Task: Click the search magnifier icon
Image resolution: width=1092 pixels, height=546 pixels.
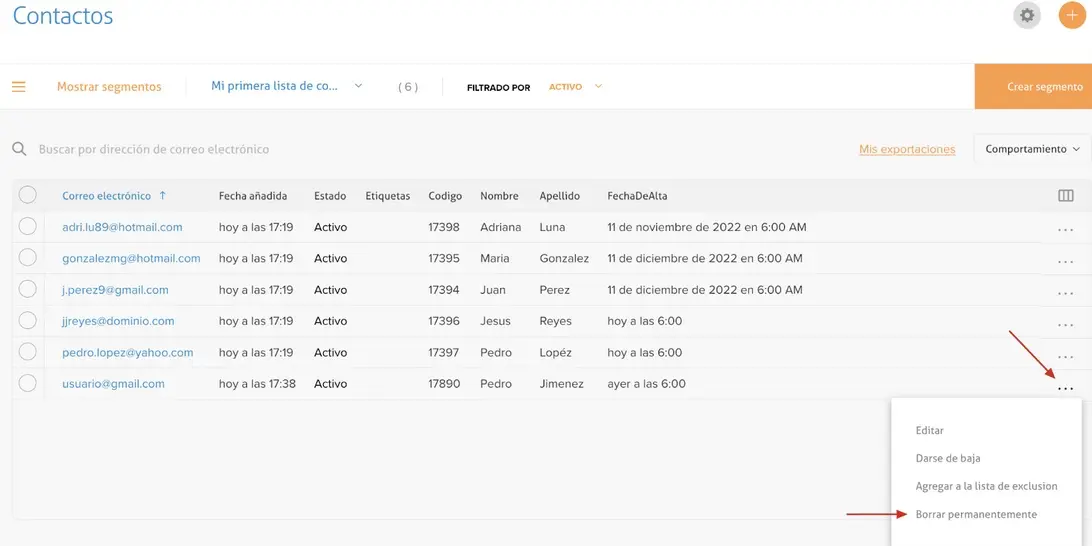Action: pyautogui.click(x=20, y=149)
